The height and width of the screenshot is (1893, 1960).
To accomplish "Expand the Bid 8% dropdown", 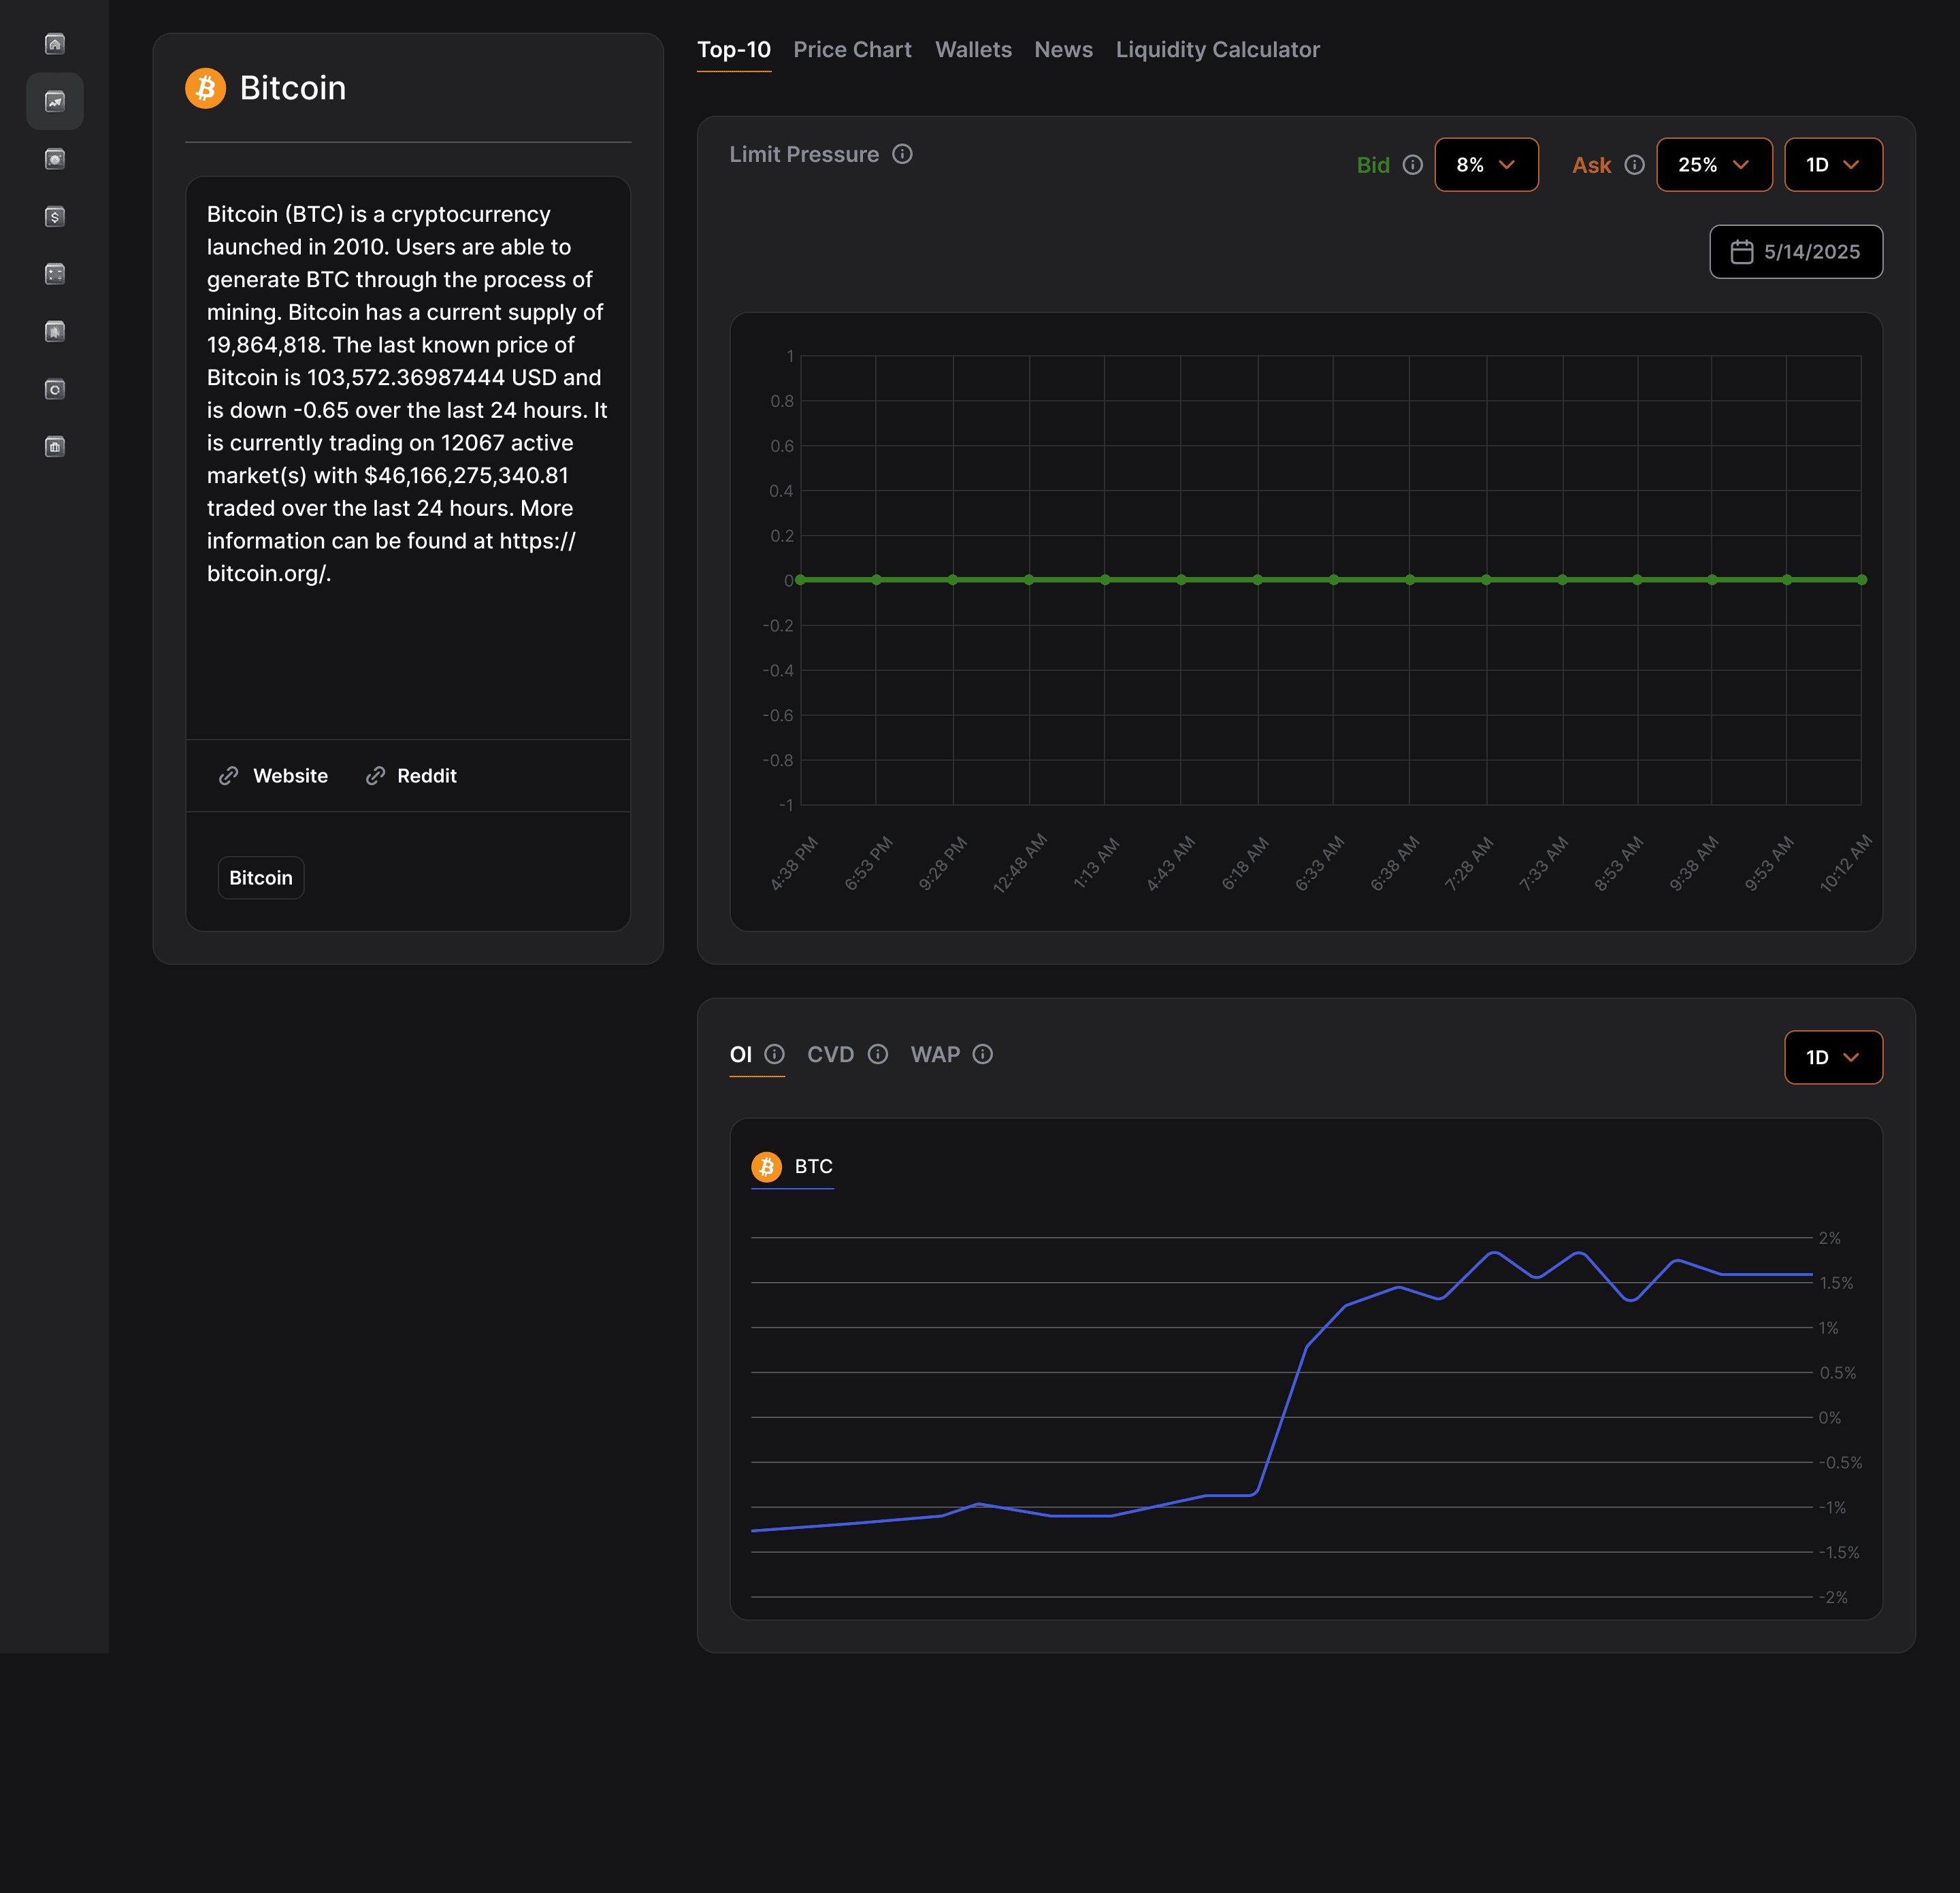I will [1486, 165].
